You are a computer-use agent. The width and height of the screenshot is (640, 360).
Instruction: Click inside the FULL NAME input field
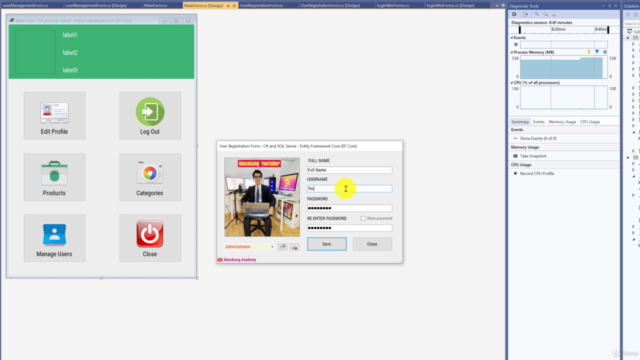(349, 170)
